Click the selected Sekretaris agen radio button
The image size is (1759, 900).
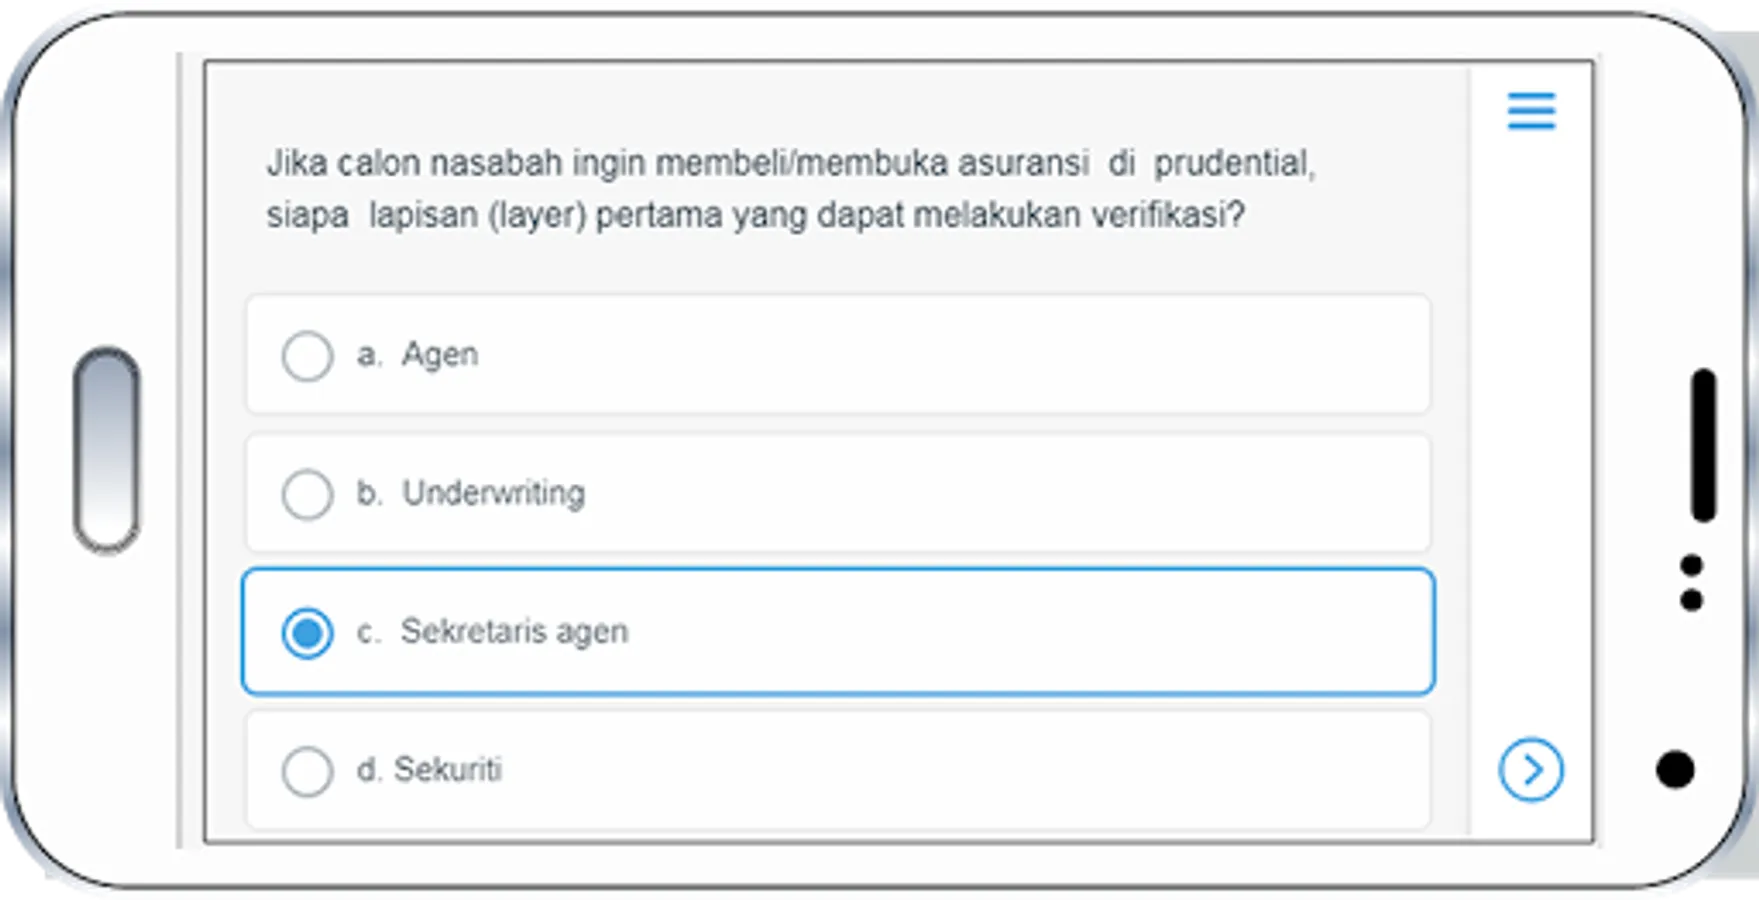click(307, 633)
